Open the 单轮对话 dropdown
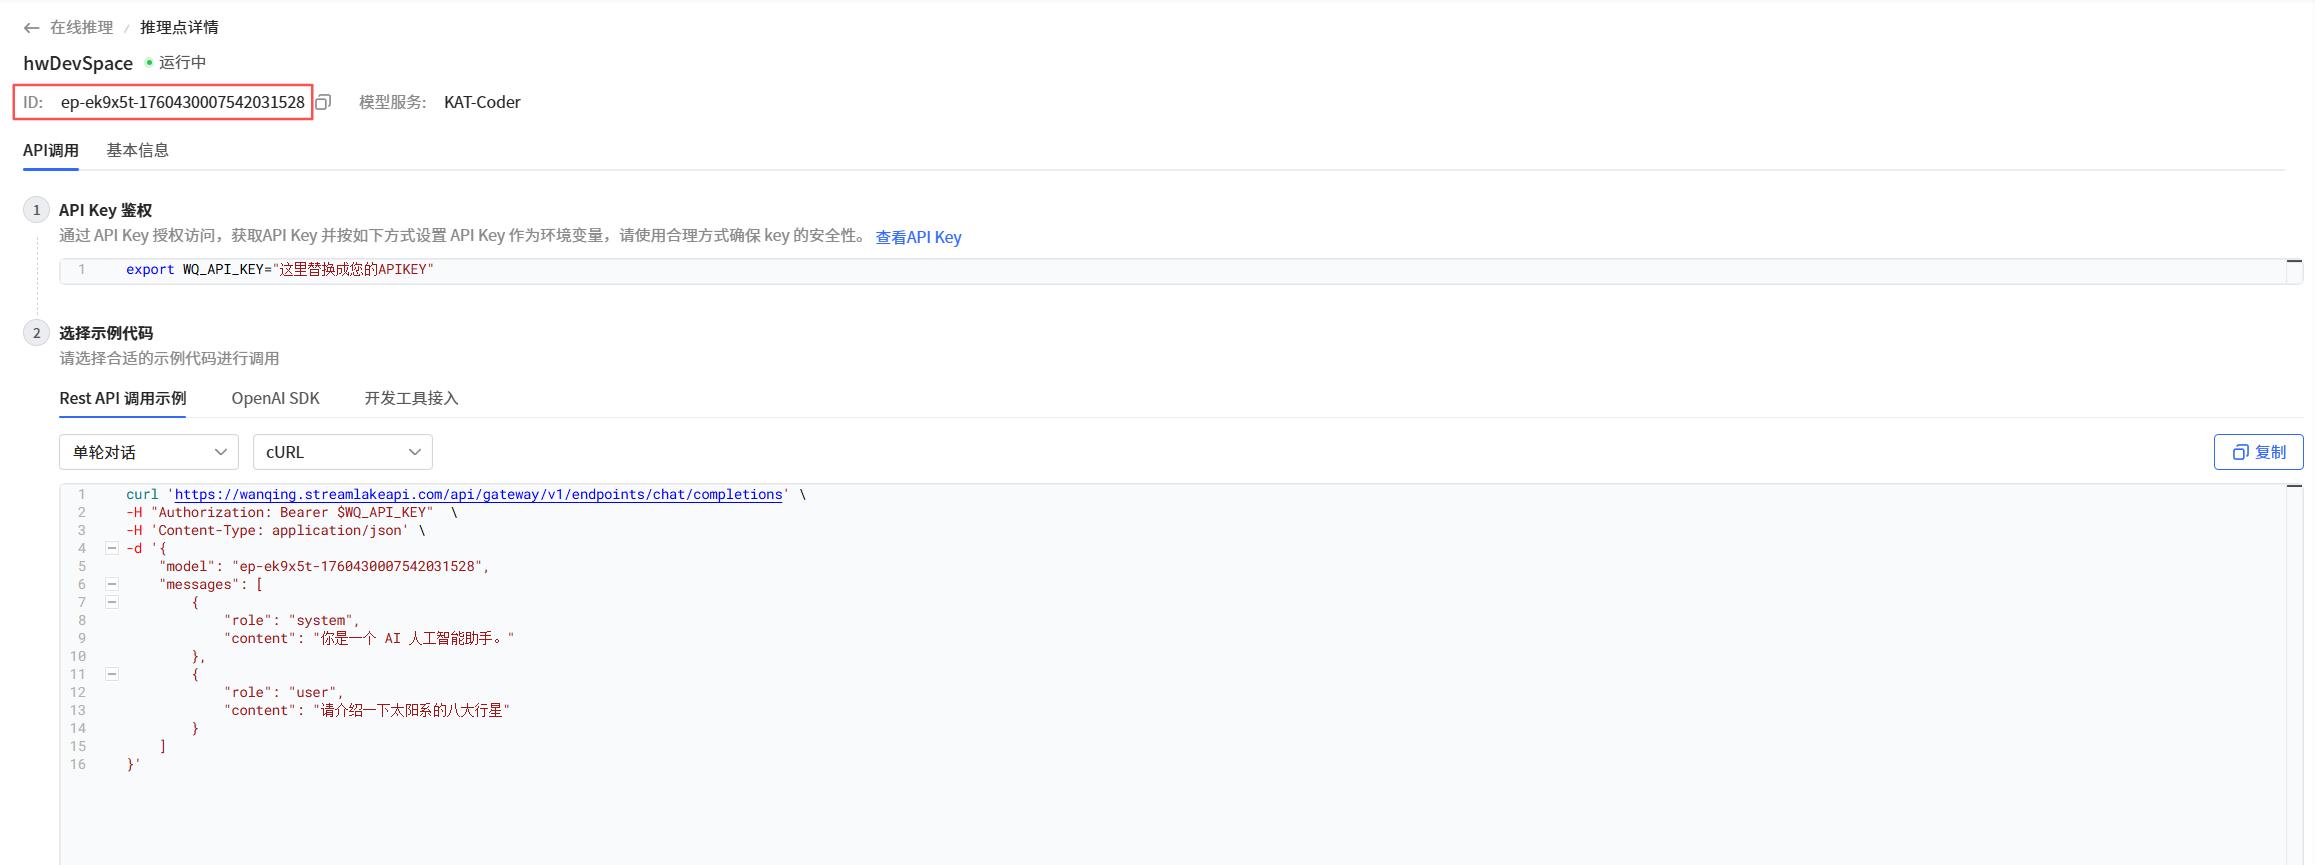The width and height of the screenshot is (2315, 865). [149, 452]
